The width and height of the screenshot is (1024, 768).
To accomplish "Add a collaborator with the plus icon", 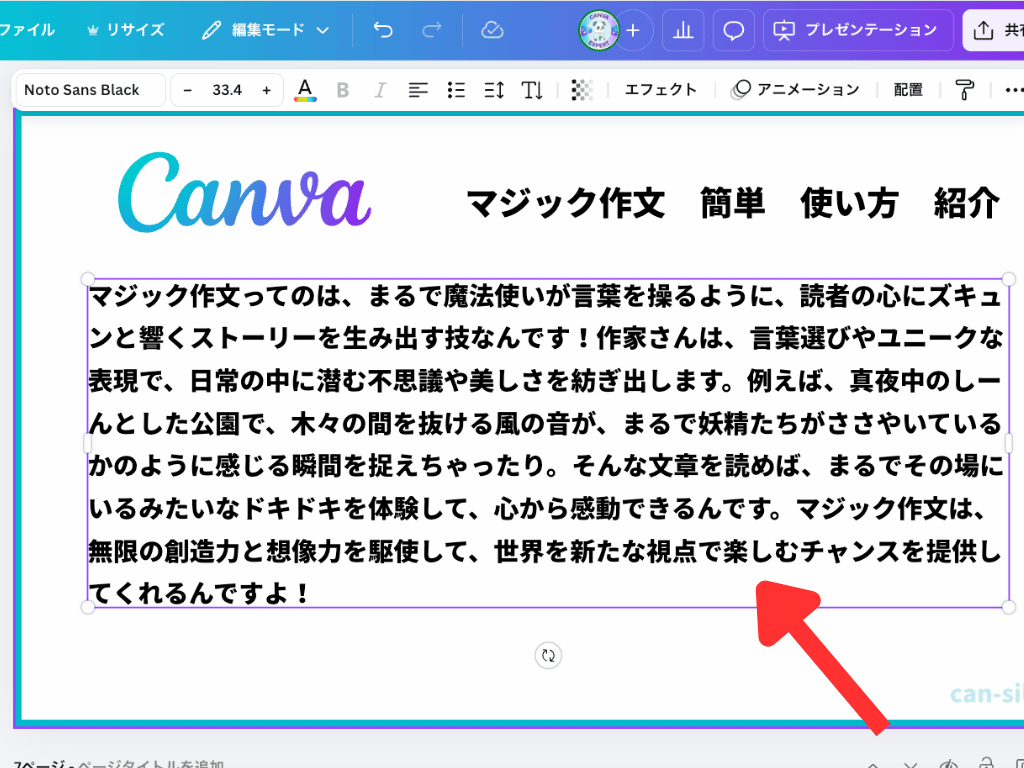I will pos(633,30).
